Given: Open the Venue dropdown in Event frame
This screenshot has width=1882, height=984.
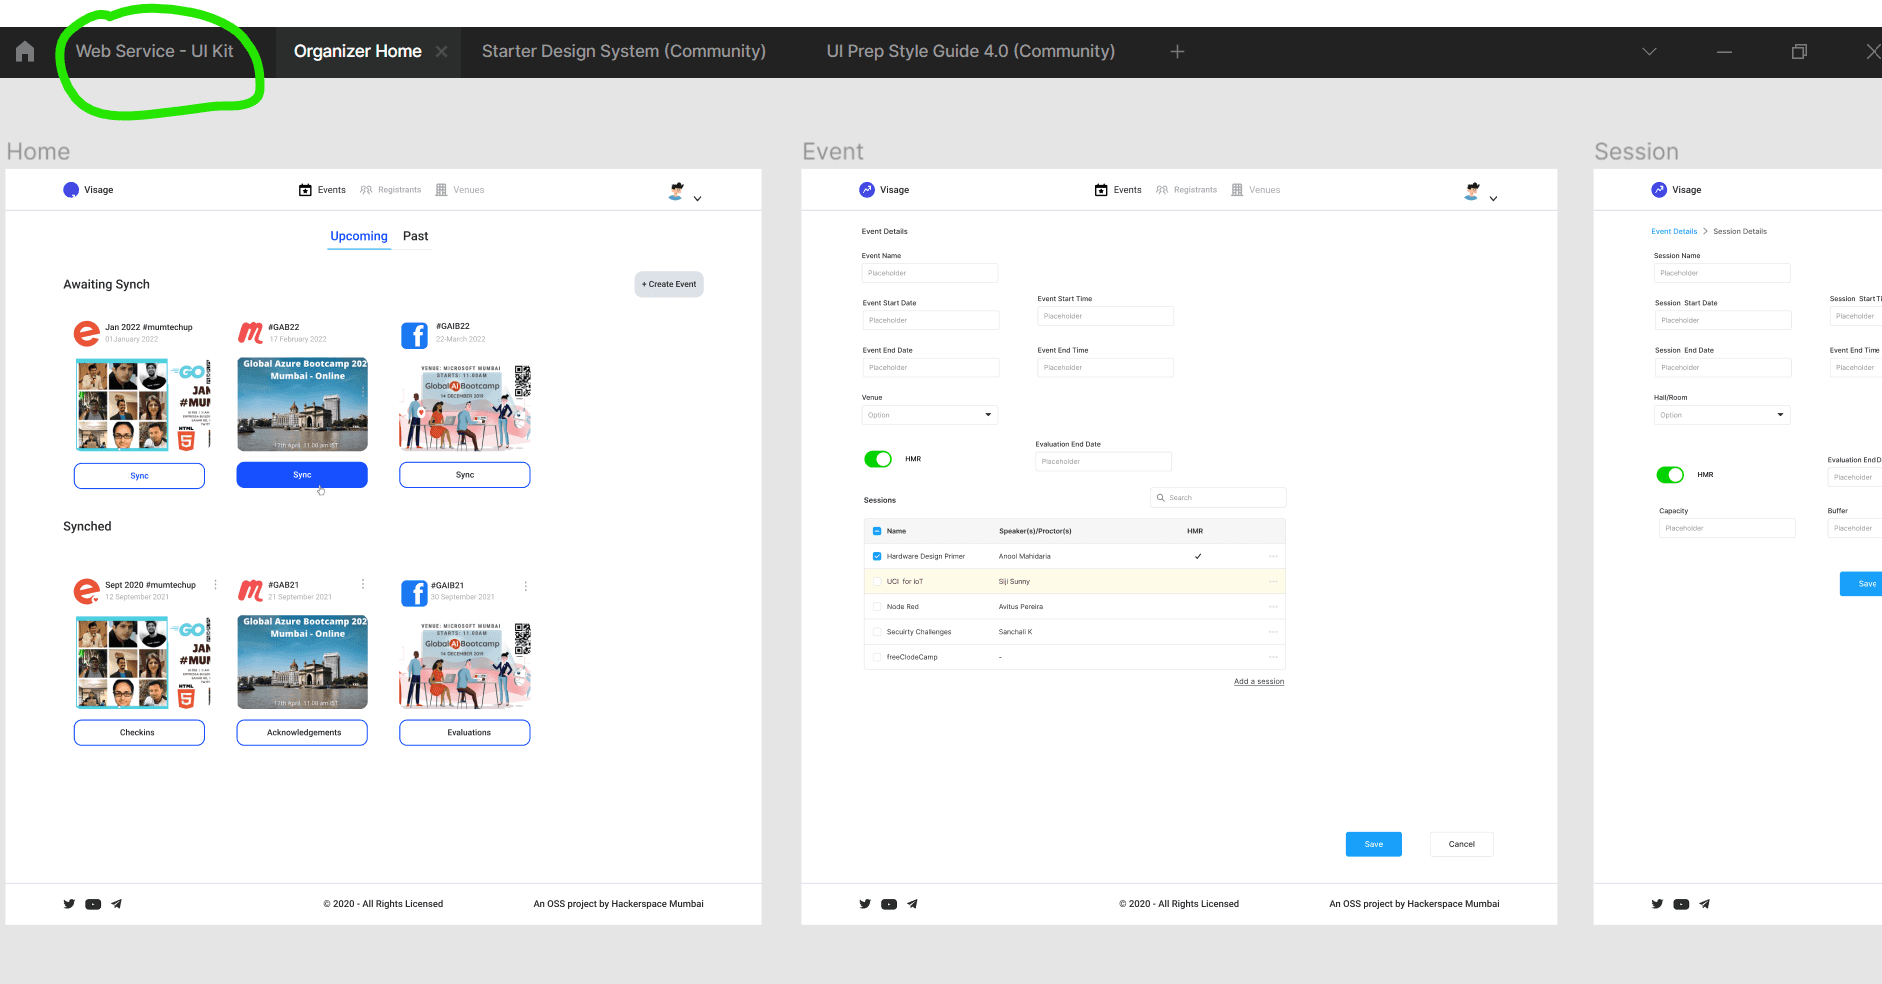Looking at the screenshot, I should point(930,415).
